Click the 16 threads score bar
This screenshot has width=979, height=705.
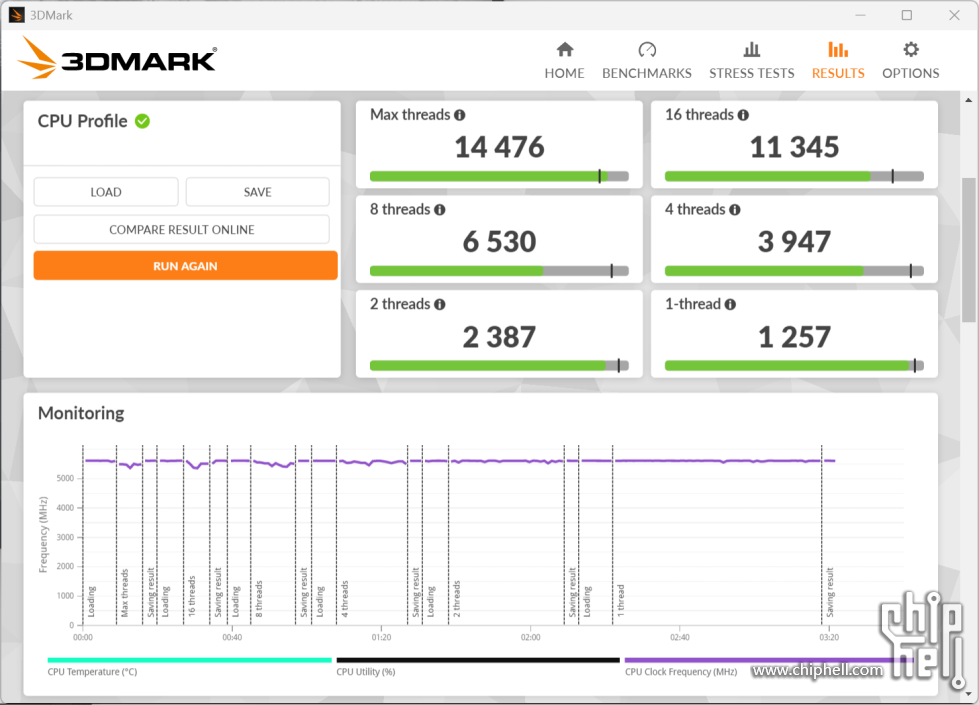[794, 176]
